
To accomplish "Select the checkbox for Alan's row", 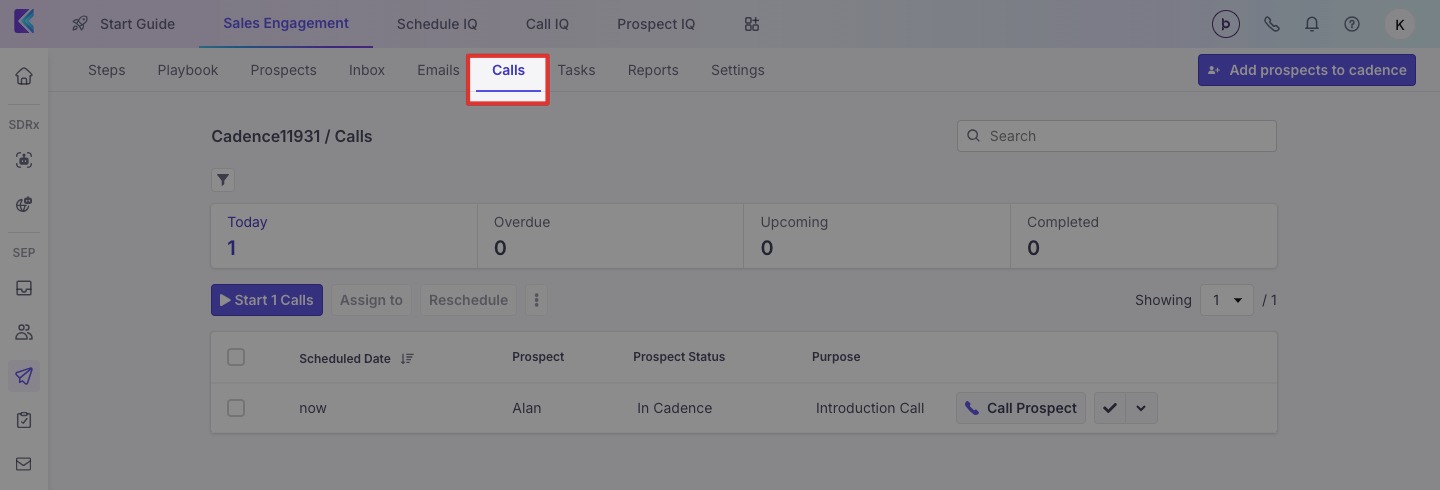I will point(236,408).
